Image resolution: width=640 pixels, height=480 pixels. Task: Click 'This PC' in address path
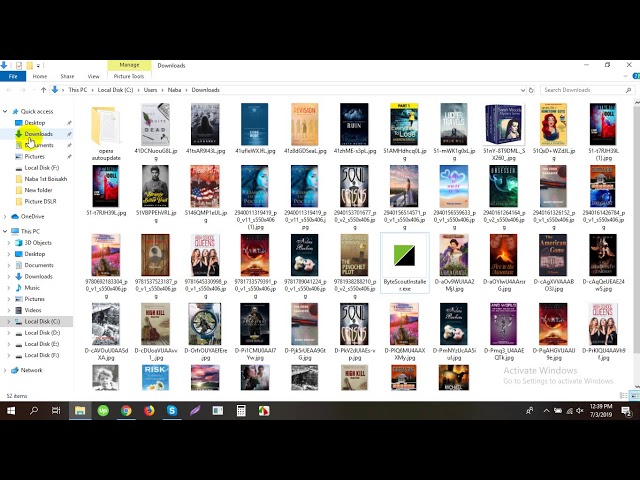(x=78, y=90)
